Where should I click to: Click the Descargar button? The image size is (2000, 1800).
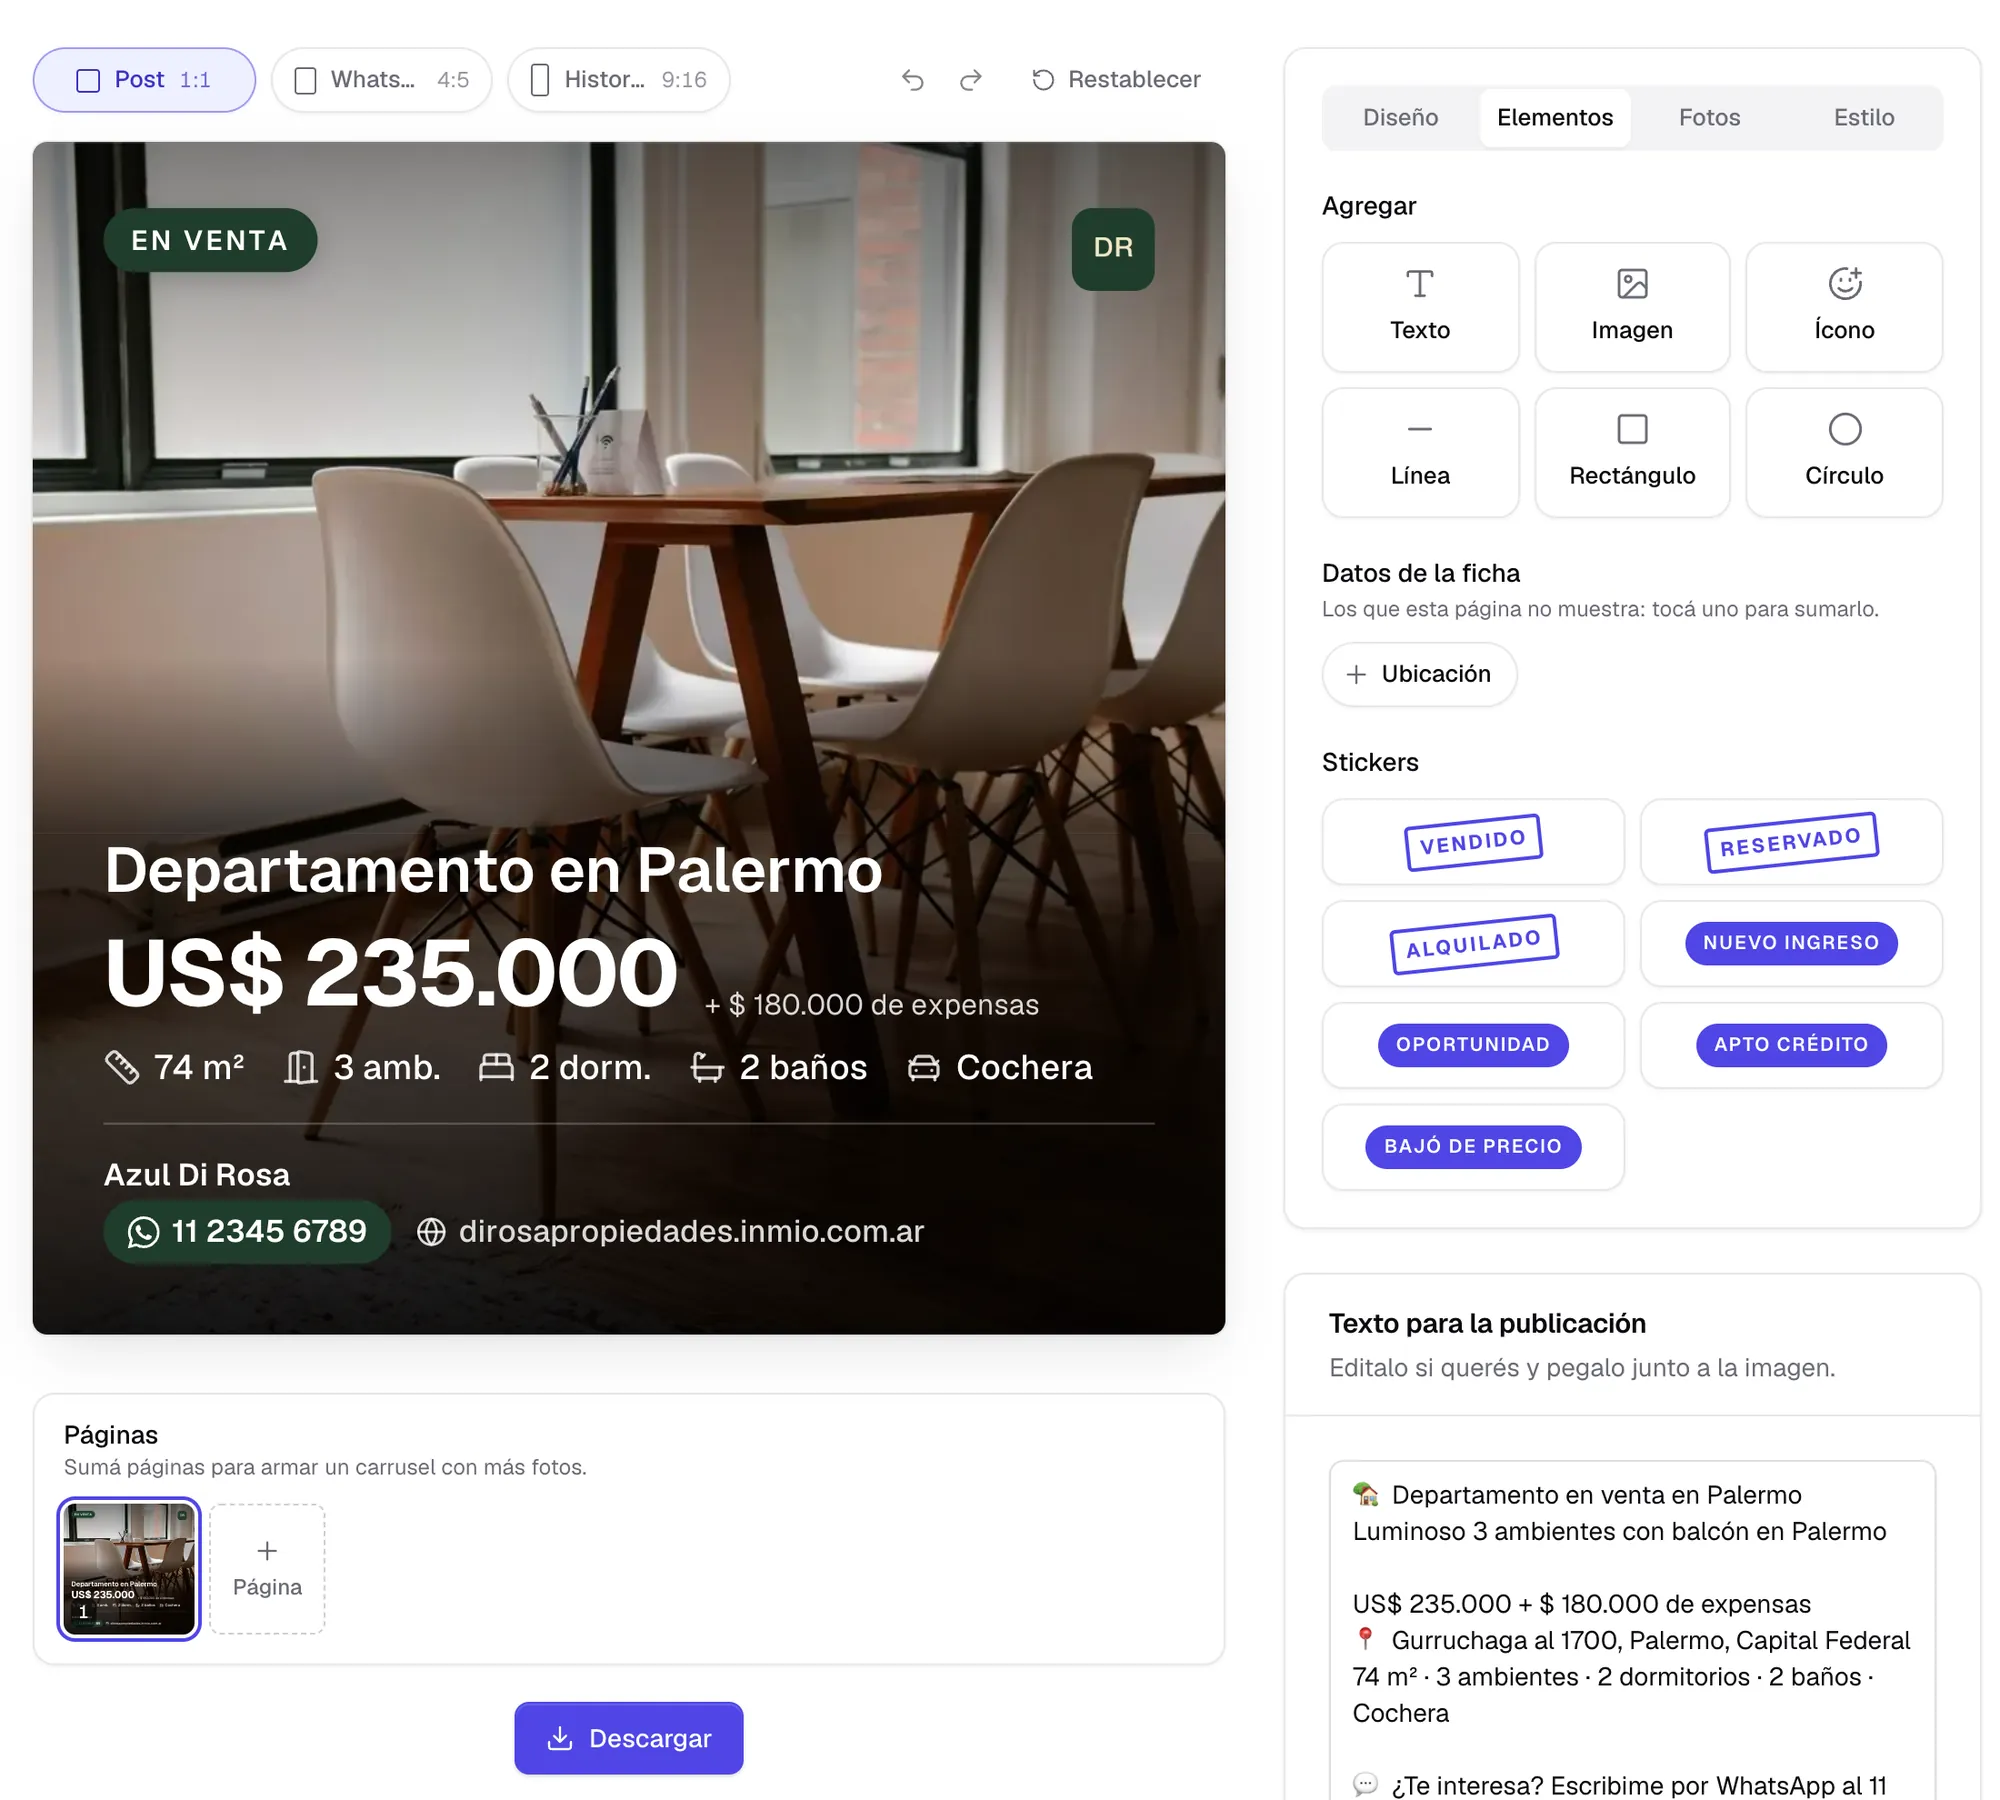point(629,1738)
